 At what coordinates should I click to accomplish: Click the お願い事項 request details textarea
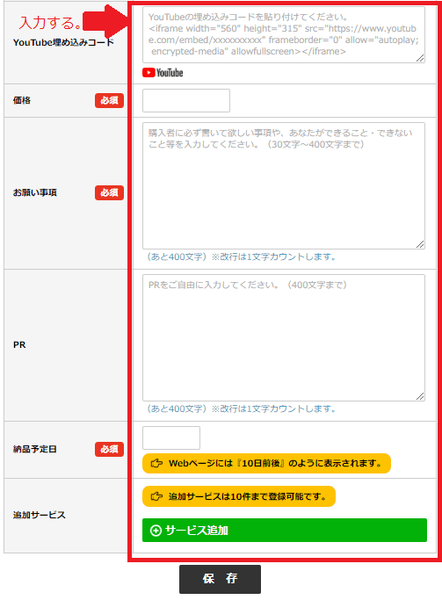(284, 186)
